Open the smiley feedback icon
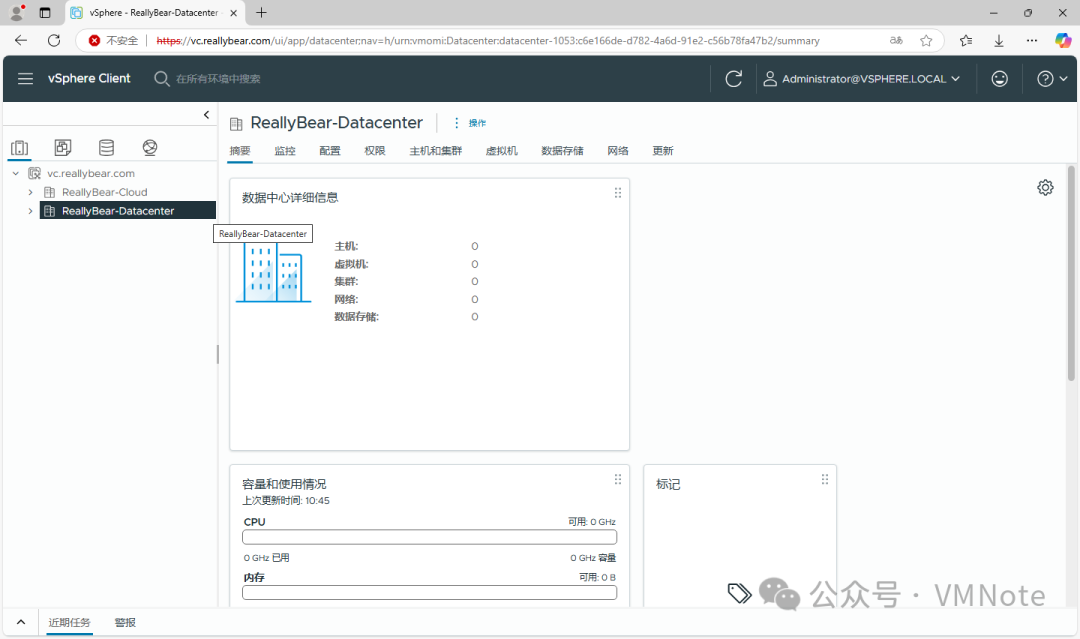Screen dimensions: 1080x639 pos(999,78)
